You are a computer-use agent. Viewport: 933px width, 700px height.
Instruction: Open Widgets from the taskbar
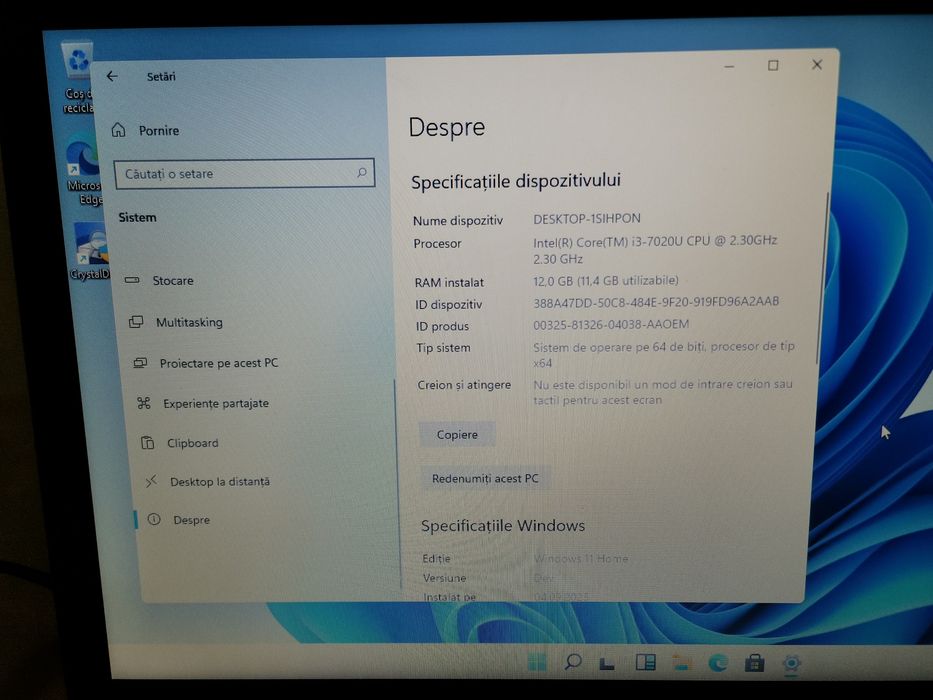click(645, 662)
